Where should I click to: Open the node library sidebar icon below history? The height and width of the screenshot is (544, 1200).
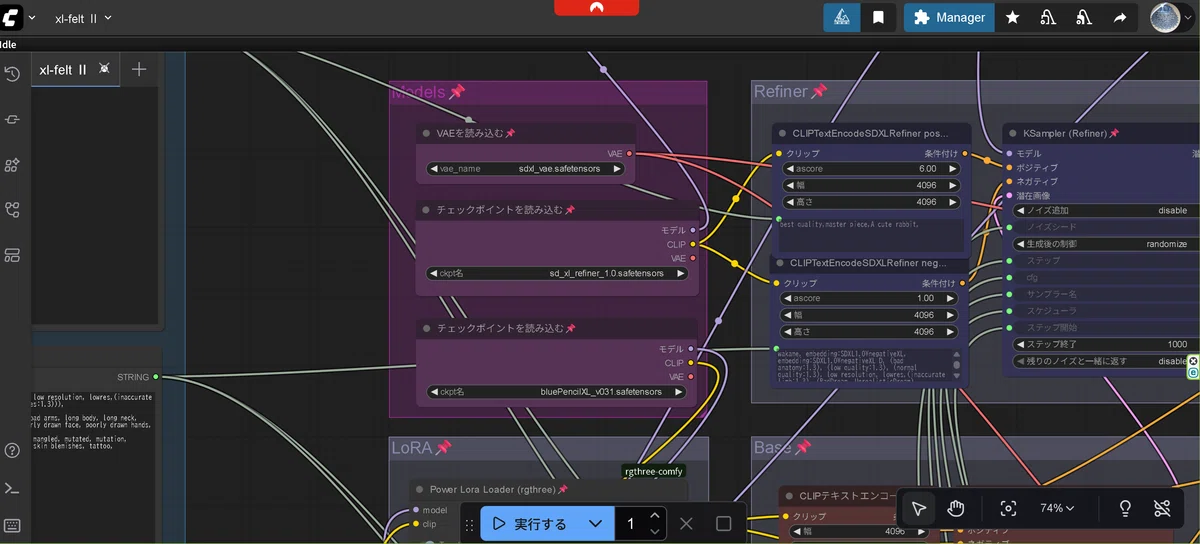[12, 119]
